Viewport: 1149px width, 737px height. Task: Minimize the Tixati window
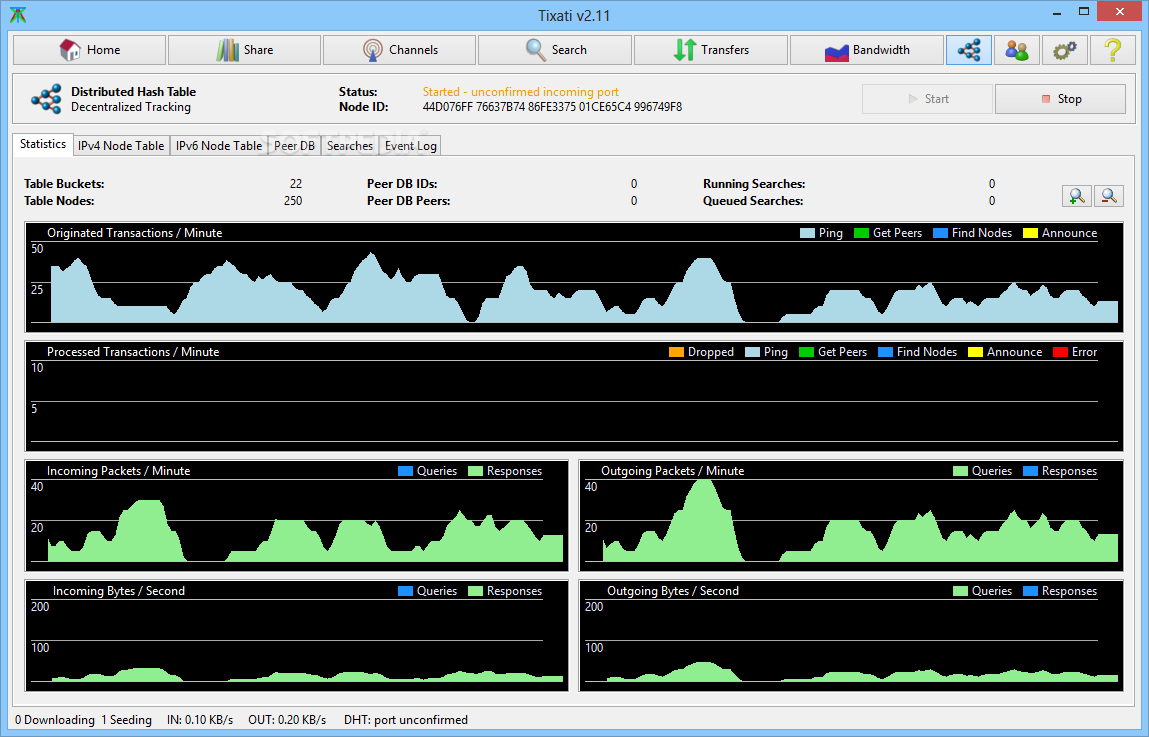click(x=1057, y=13)
